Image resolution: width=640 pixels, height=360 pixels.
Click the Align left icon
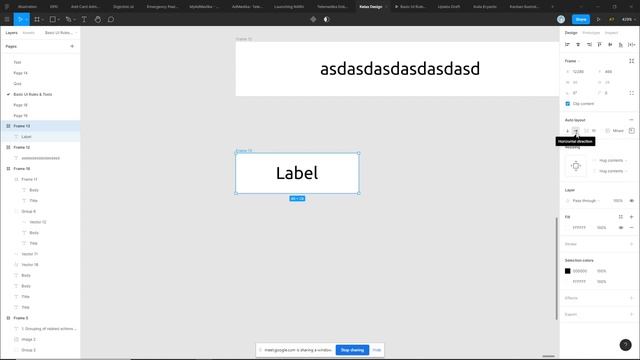tap(567, 44)
